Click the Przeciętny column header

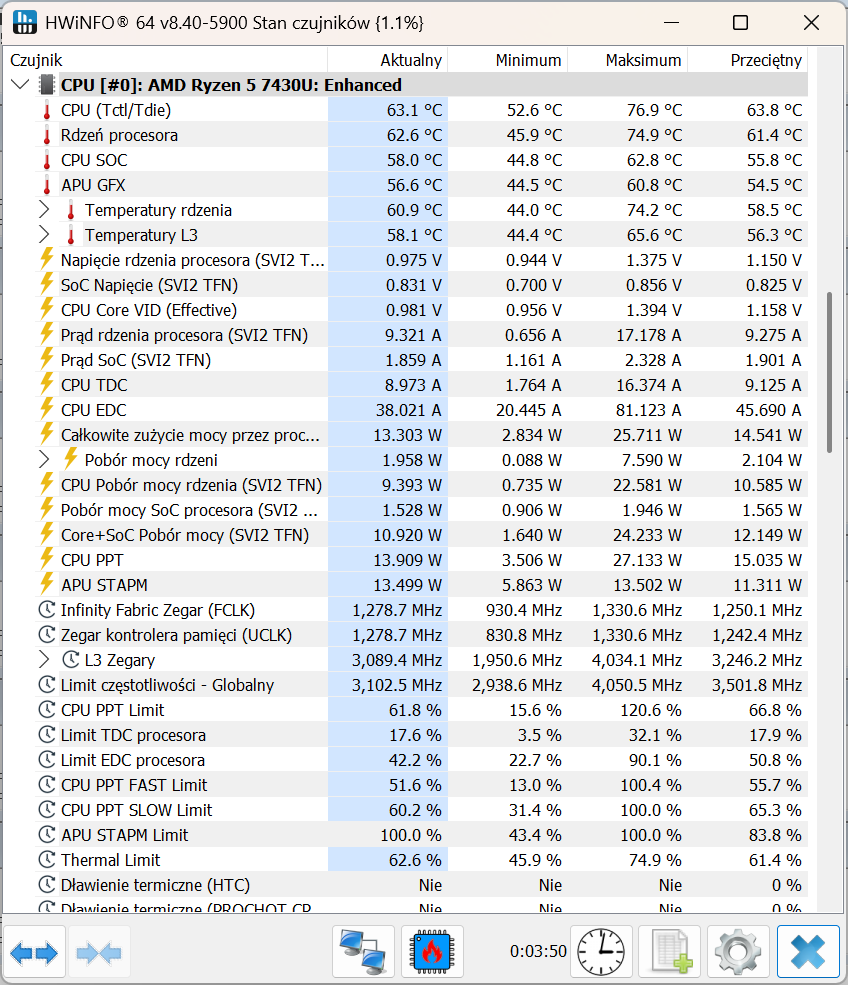point(748,60)
